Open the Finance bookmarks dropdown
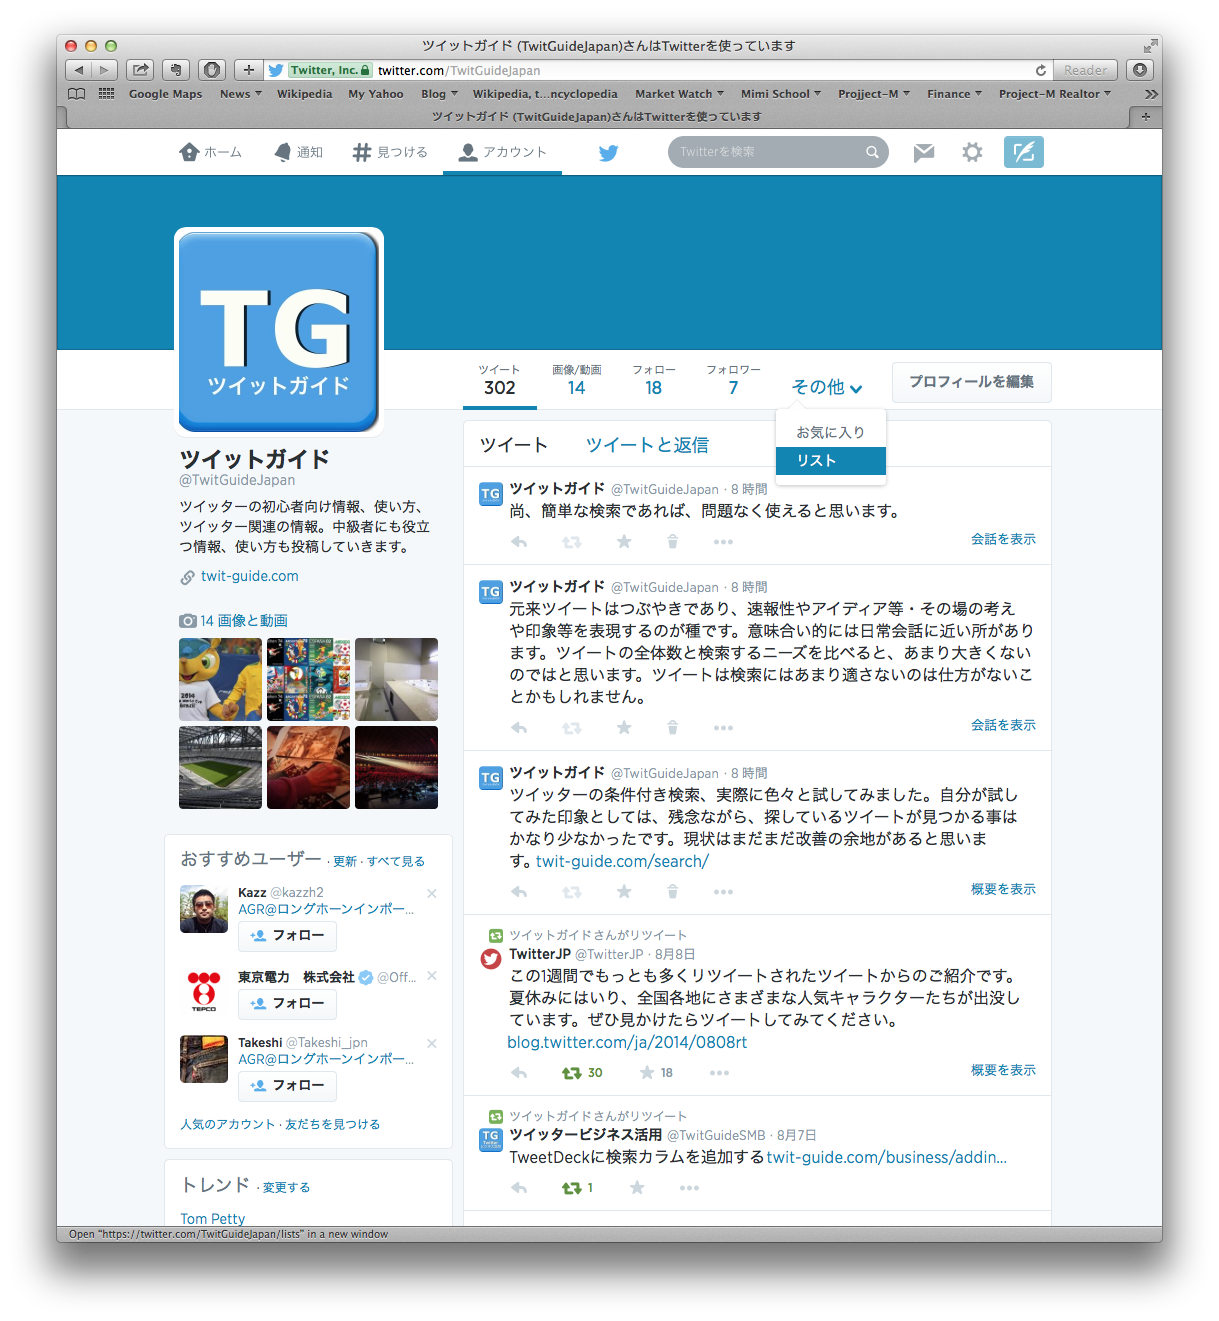This screenshot has height=1321, width=1219. pyautogui.click(x=954, y=94)
